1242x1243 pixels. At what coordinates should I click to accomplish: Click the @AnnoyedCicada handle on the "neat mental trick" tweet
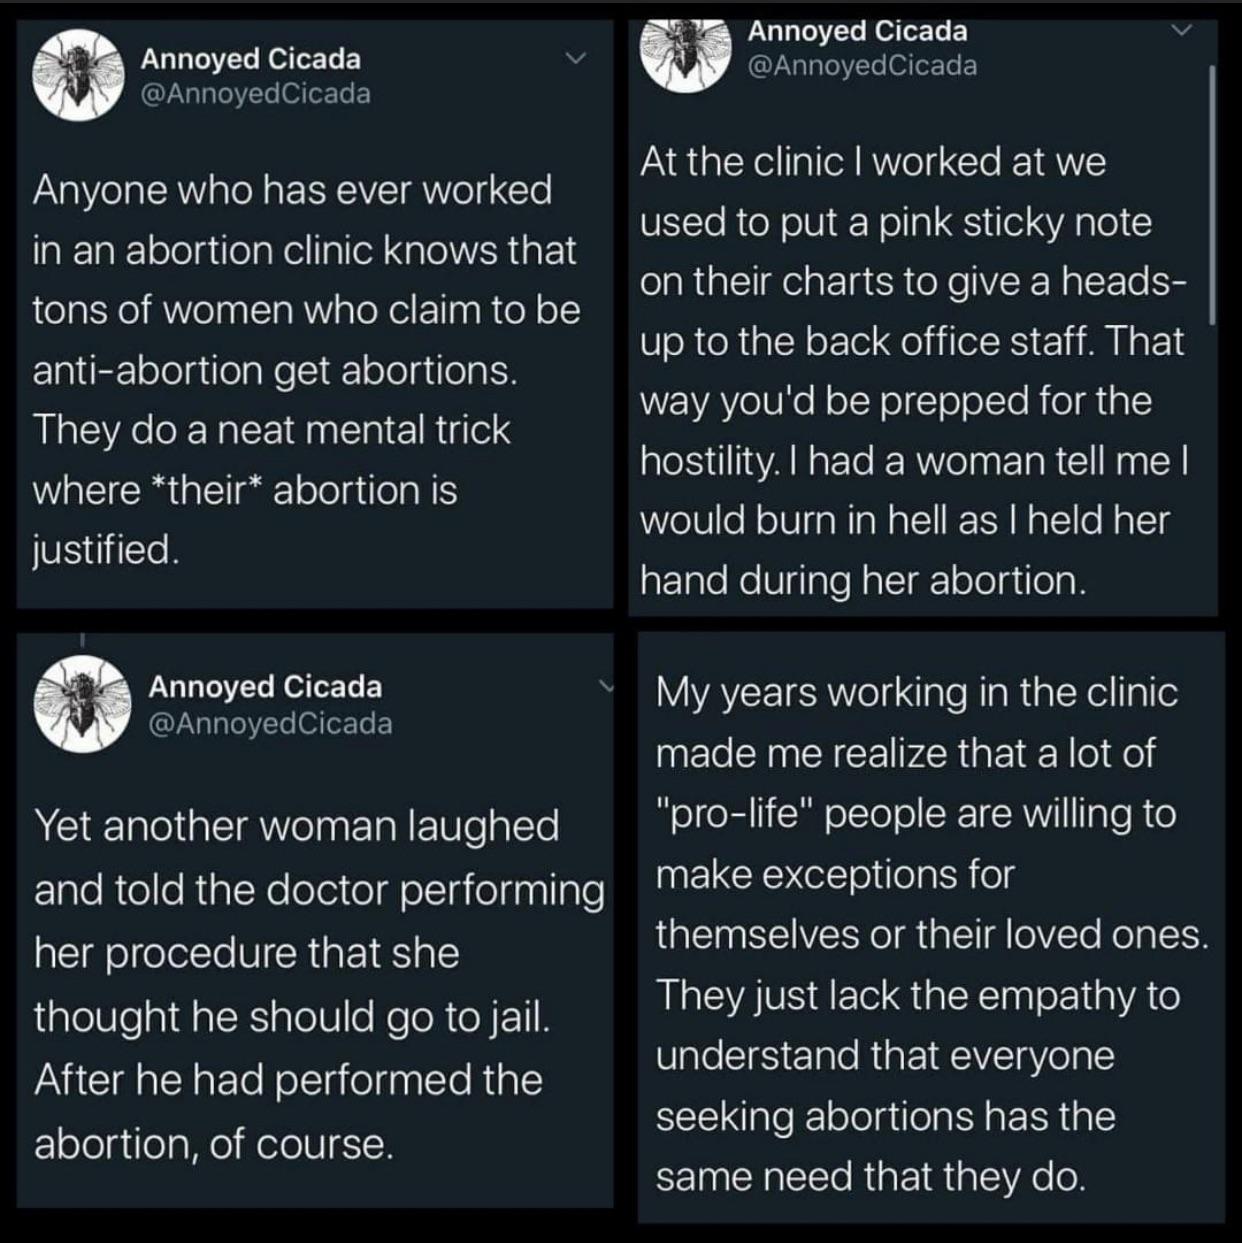(x=255, y=94)
